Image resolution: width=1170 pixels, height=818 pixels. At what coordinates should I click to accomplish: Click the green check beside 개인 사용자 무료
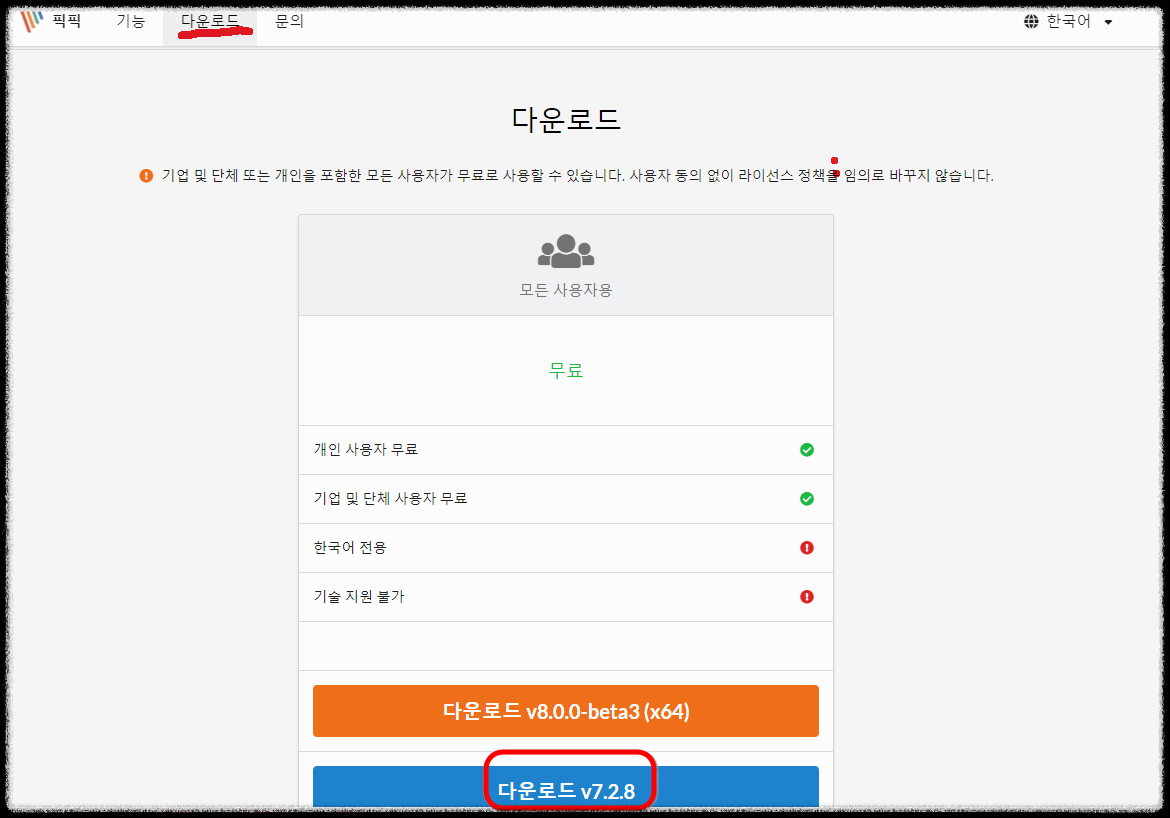pos(807,449)
